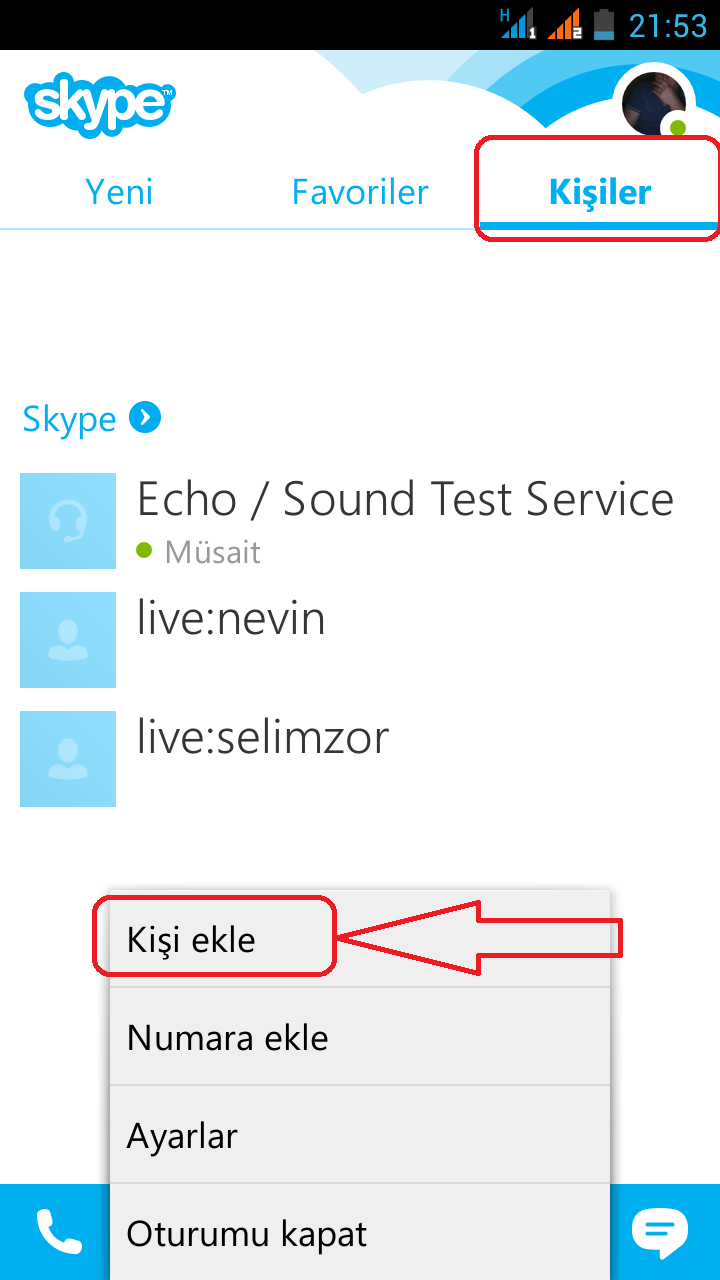This screenshot has width=720, height=1280.
Task: Open Echo / Sound Test Service avatar icon
Action: 67,520
